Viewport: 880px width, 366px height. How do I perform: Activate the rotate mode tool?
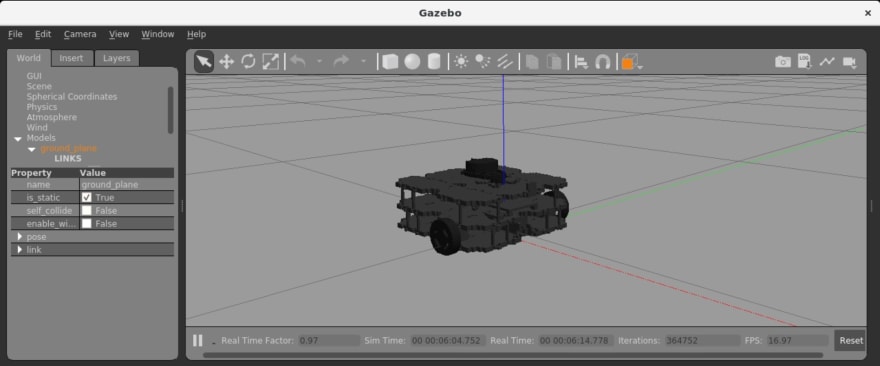point(248,61)
